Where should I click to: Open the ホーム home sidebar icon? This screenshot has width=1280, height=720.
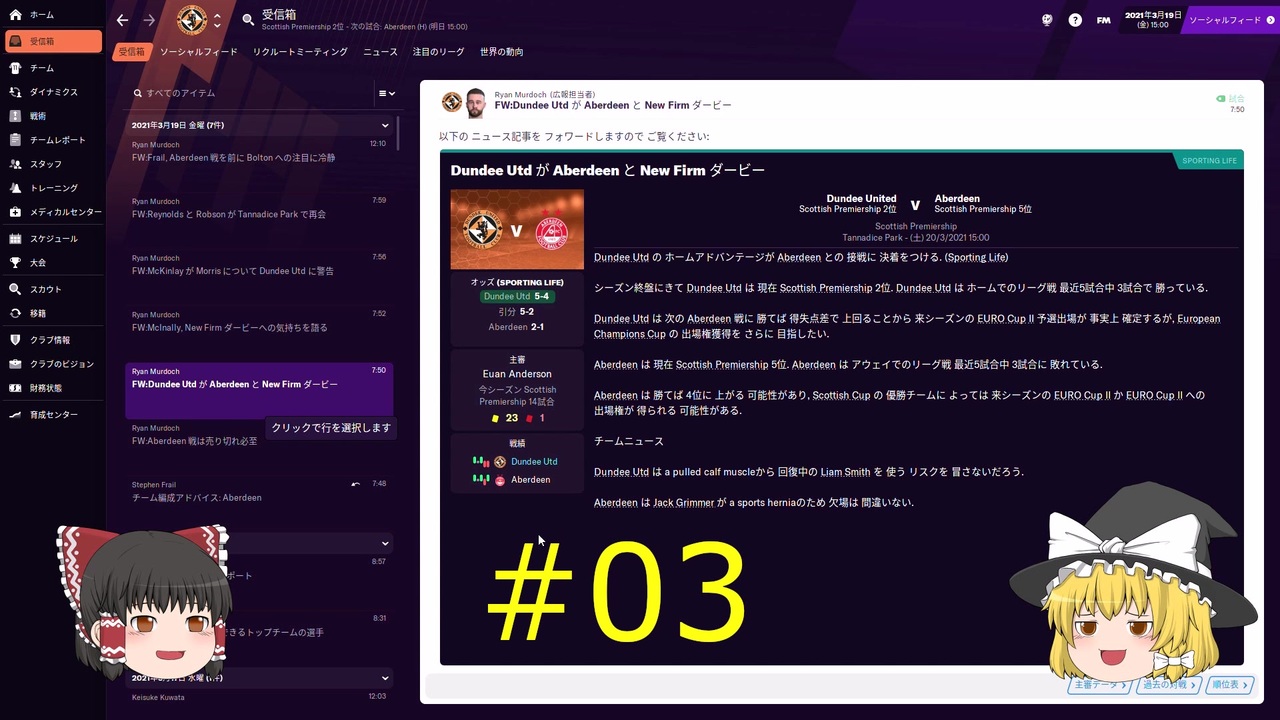point(15,15)
